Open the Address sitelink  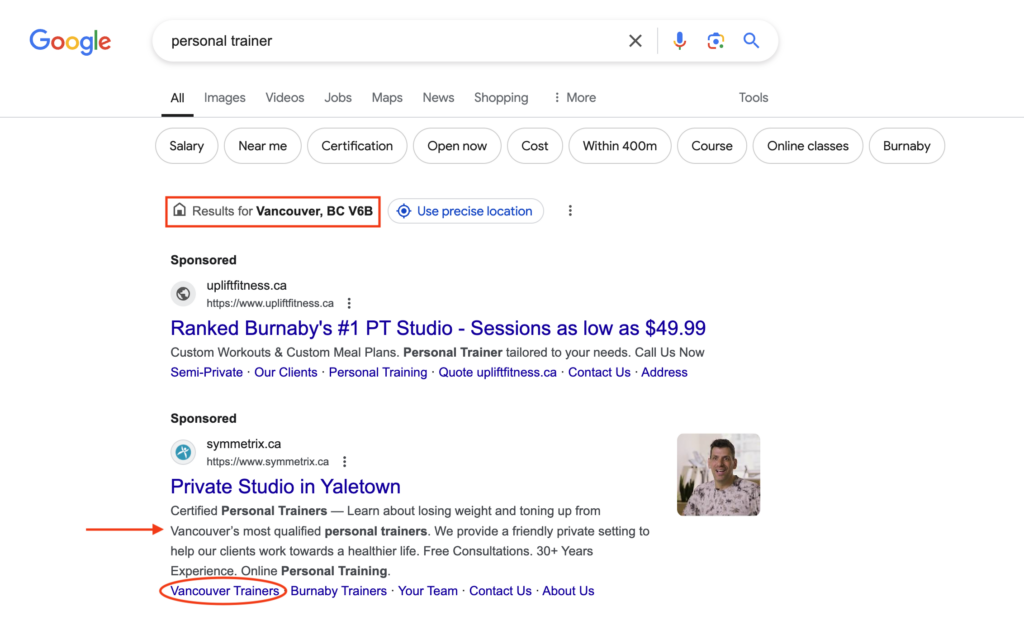[x=664, y=372]
